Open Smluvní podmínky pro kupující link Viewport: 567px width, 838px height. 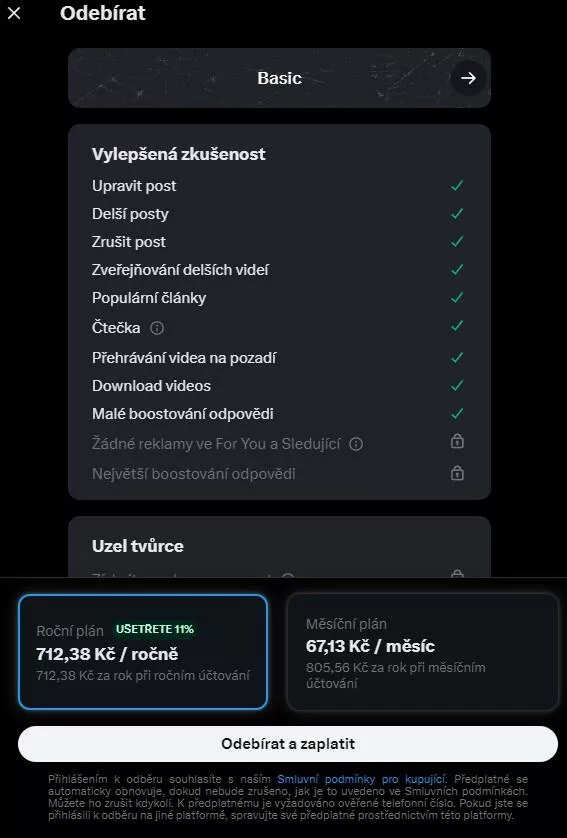(361, 779)
